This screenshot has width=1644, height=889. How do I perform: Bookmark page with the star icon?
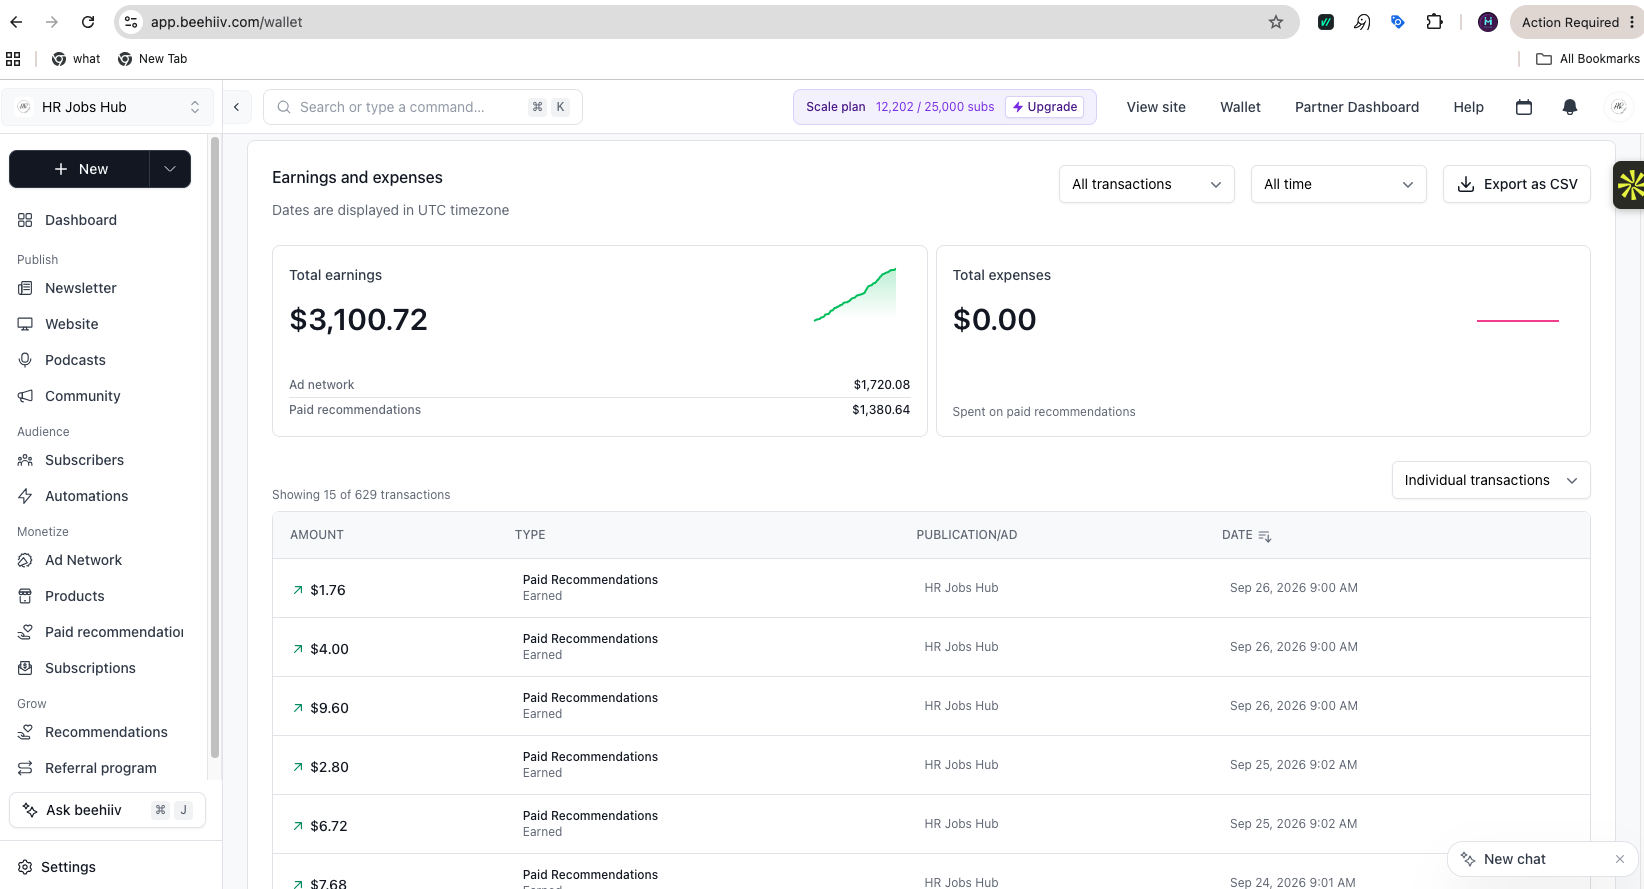click(1276, 22)
